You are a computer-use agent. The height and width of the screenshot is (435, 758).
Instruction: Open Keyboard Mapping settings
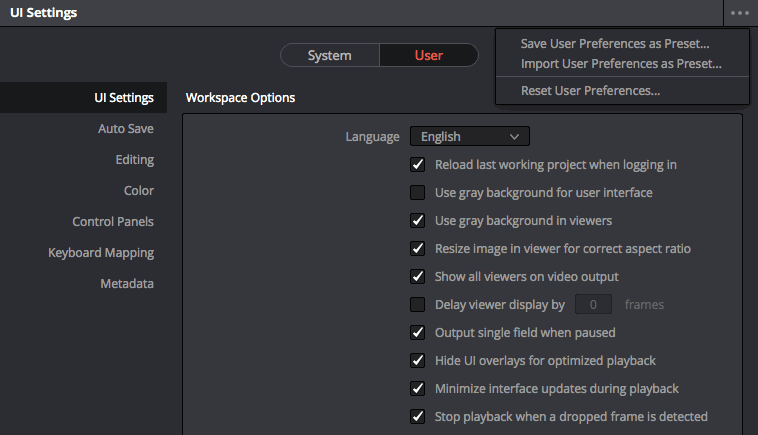101,253
